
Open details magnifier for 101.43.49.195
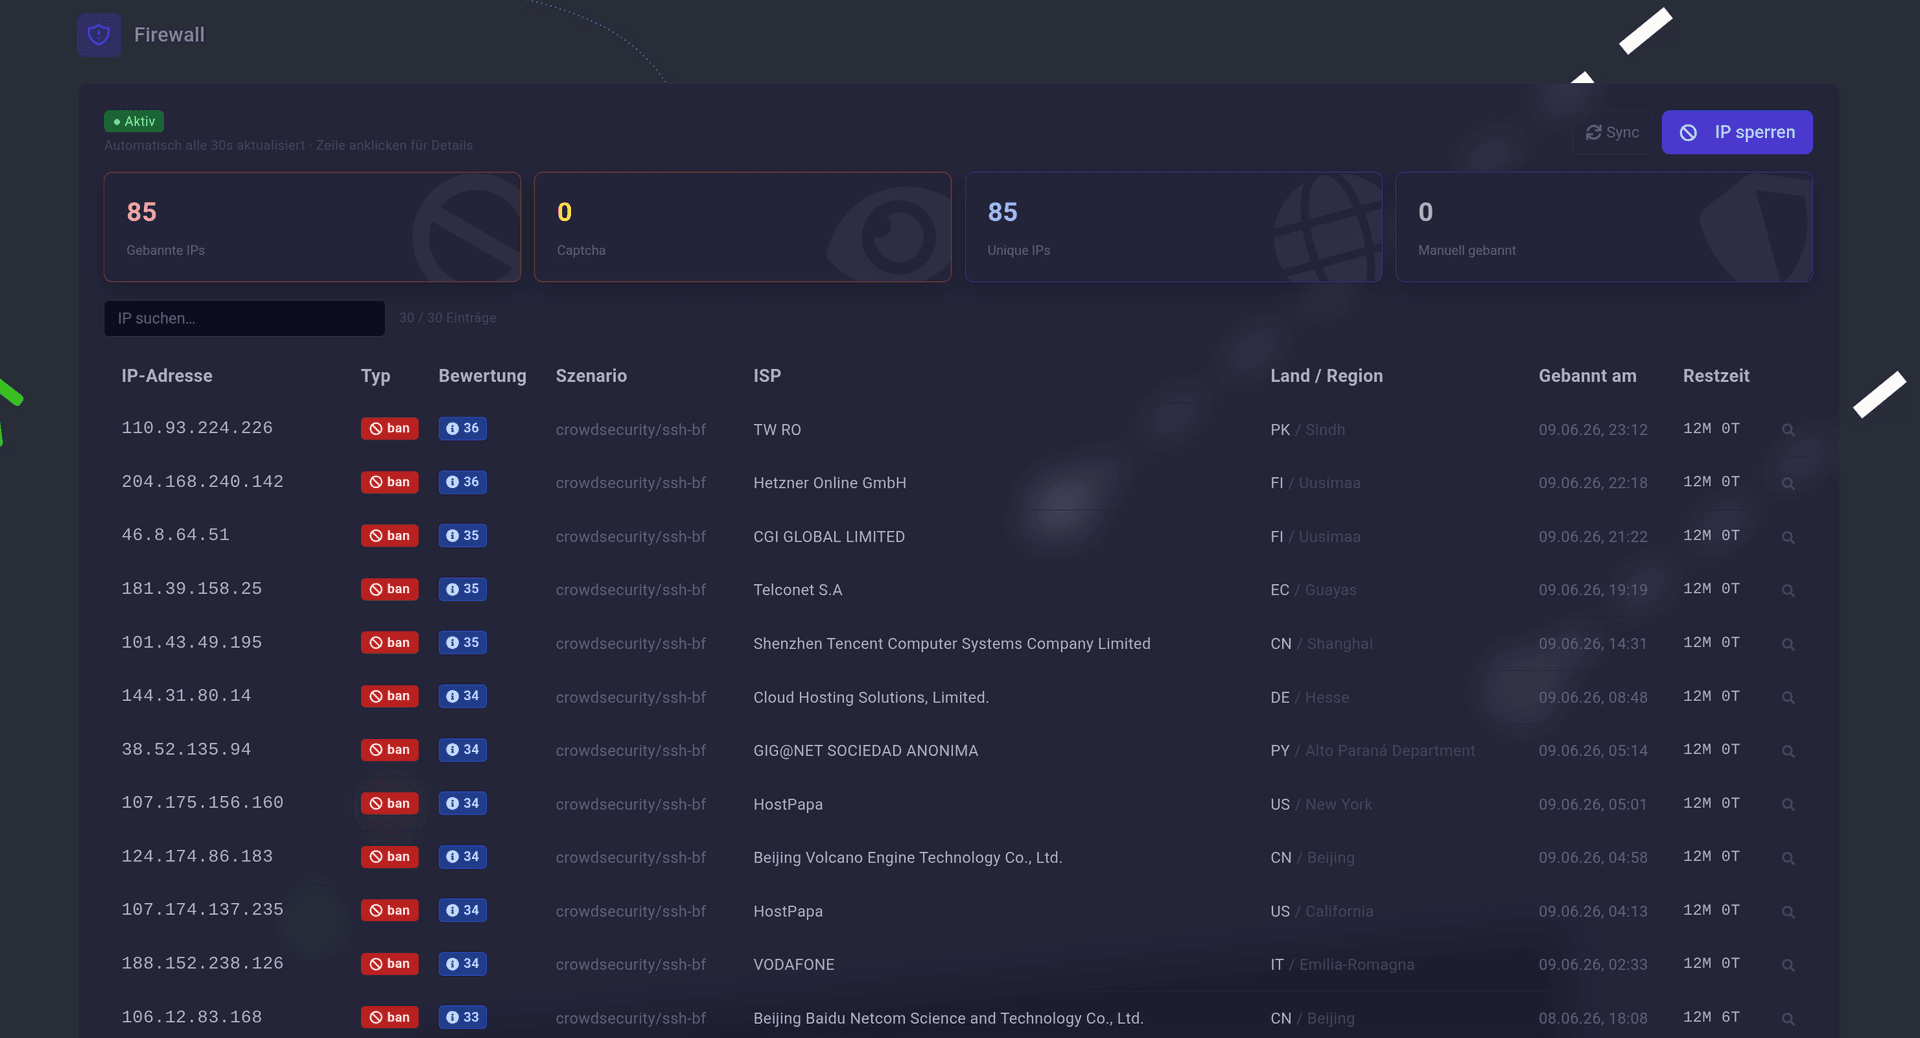pyautogui.click(x=1788, y=644)
